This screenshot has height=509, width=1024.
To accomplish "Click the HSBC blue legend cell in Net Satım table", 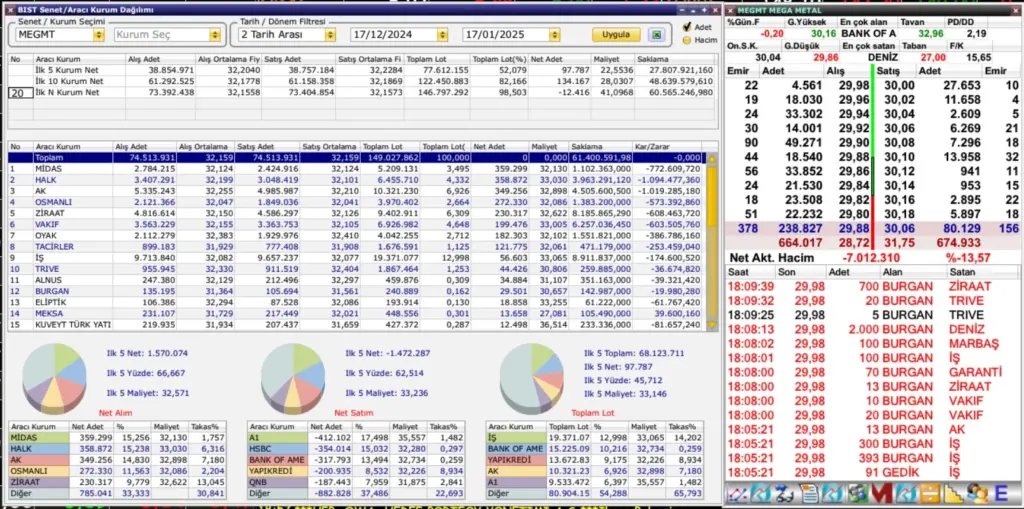I will [x=278, y=448].
